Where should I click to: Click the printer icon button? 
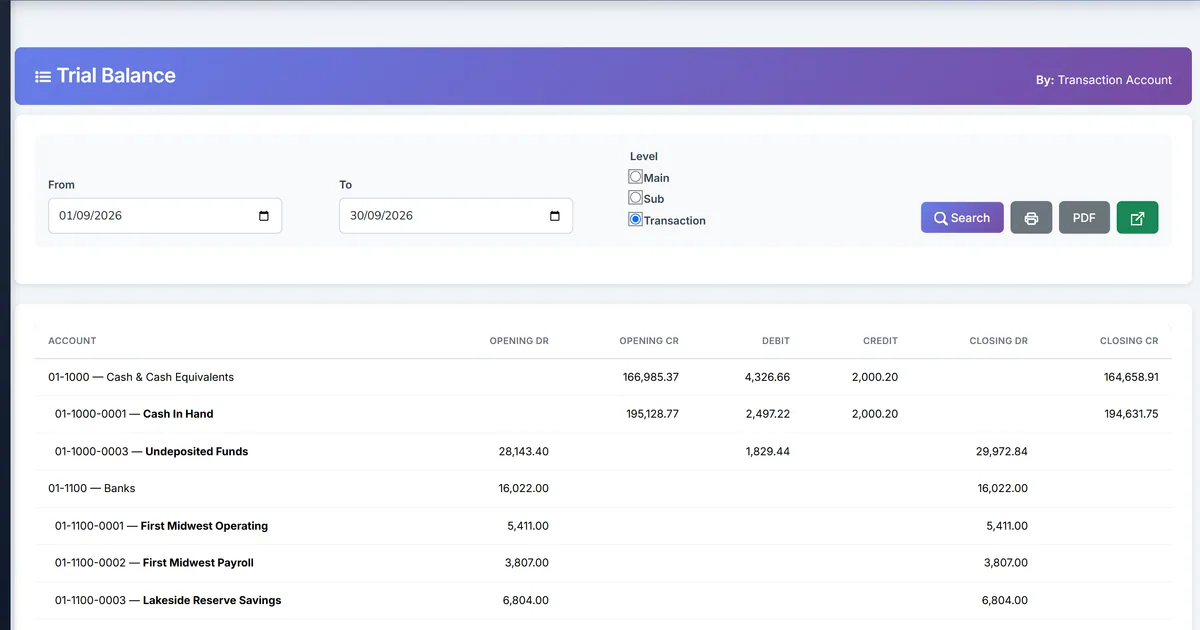[x=1031, y=218]
